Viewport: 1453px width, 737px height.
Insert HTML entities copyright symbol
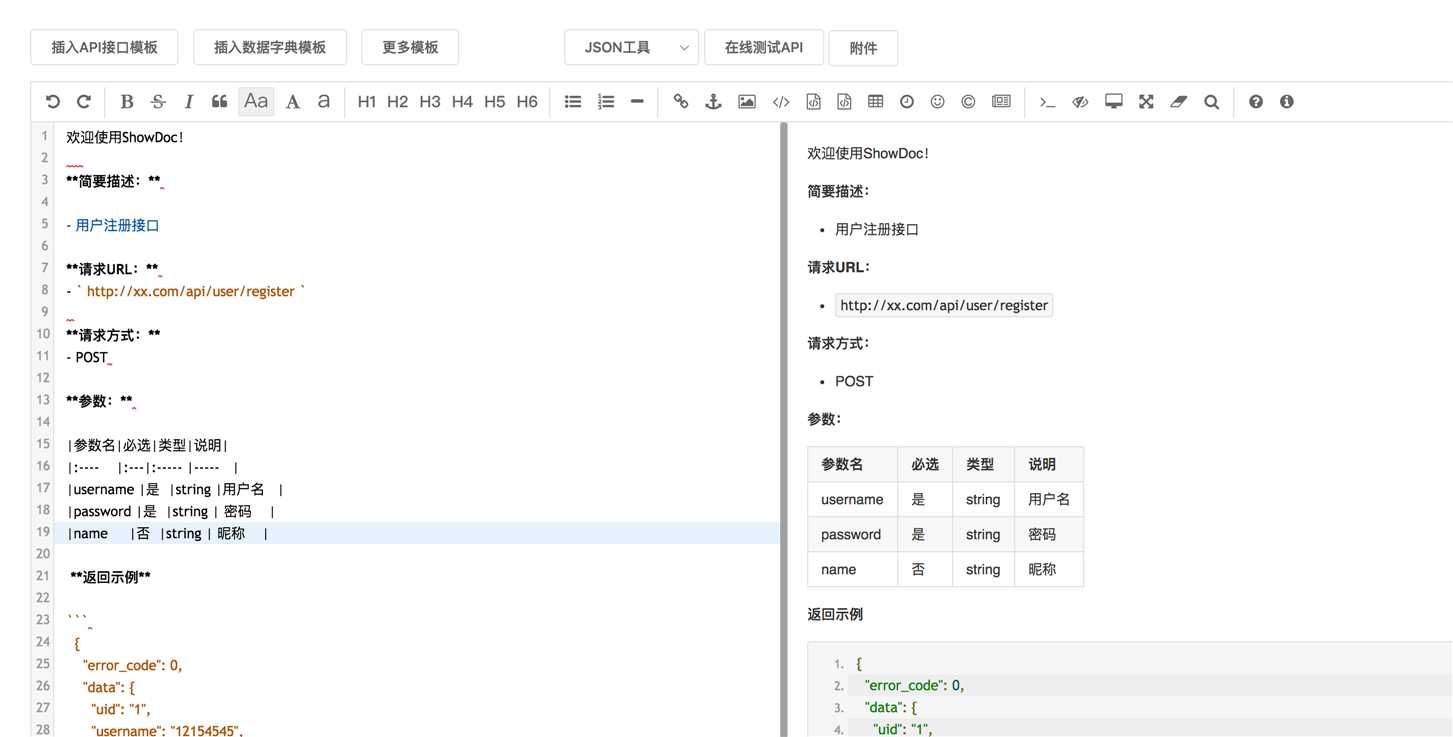pos(968,101)
